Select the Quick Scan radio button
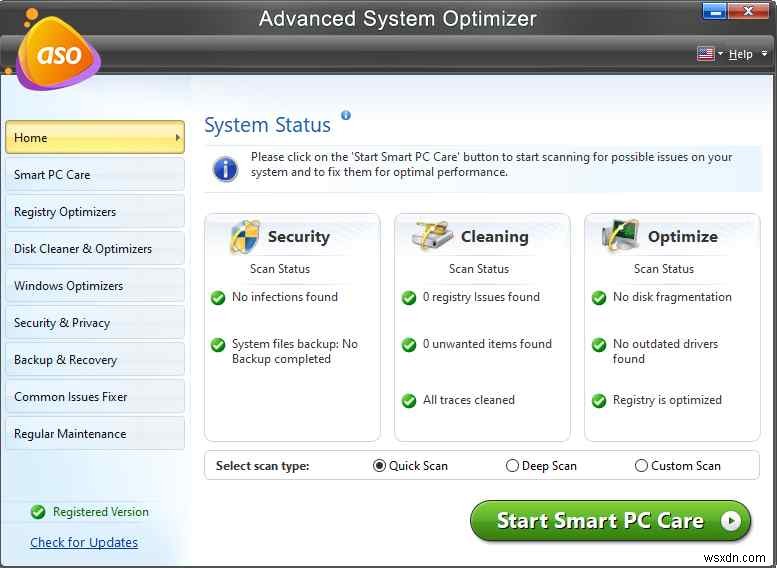Viewport: 777px width, 568px height. click(379, 466)
